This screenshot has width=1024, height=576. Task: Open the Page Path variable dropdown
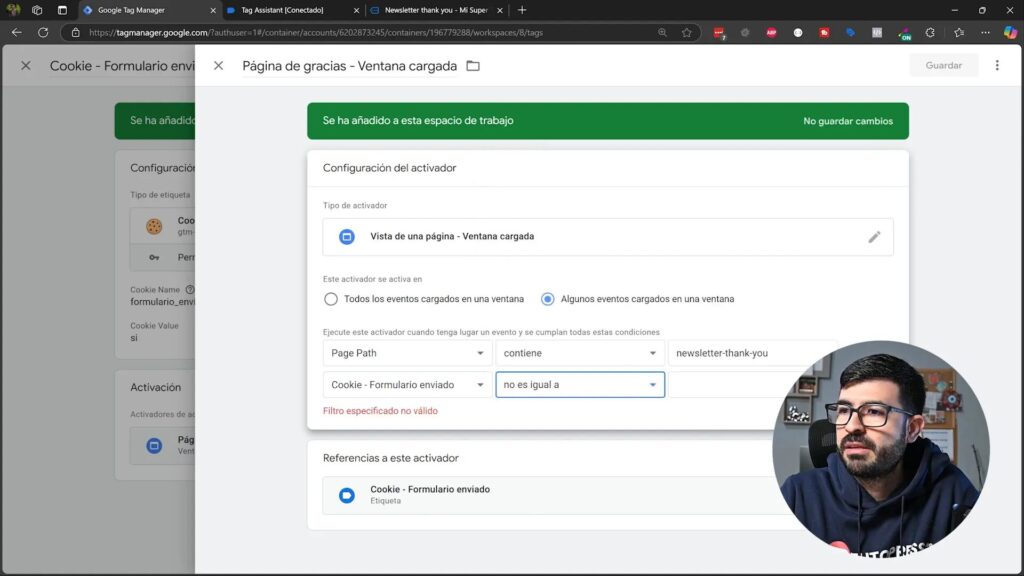[x=408, y=353]
